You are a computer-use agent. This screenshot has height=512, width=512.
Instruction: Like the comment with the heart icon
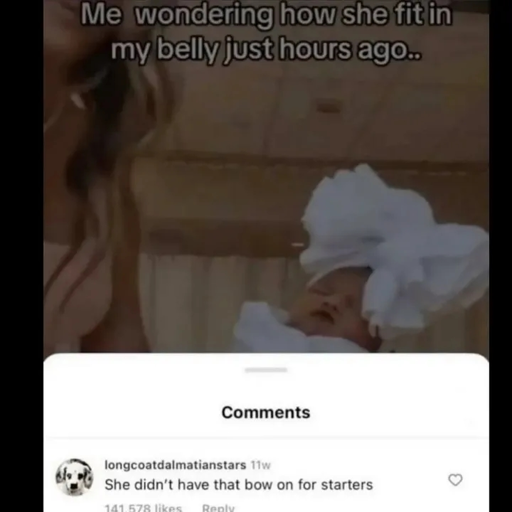[455, 480]
